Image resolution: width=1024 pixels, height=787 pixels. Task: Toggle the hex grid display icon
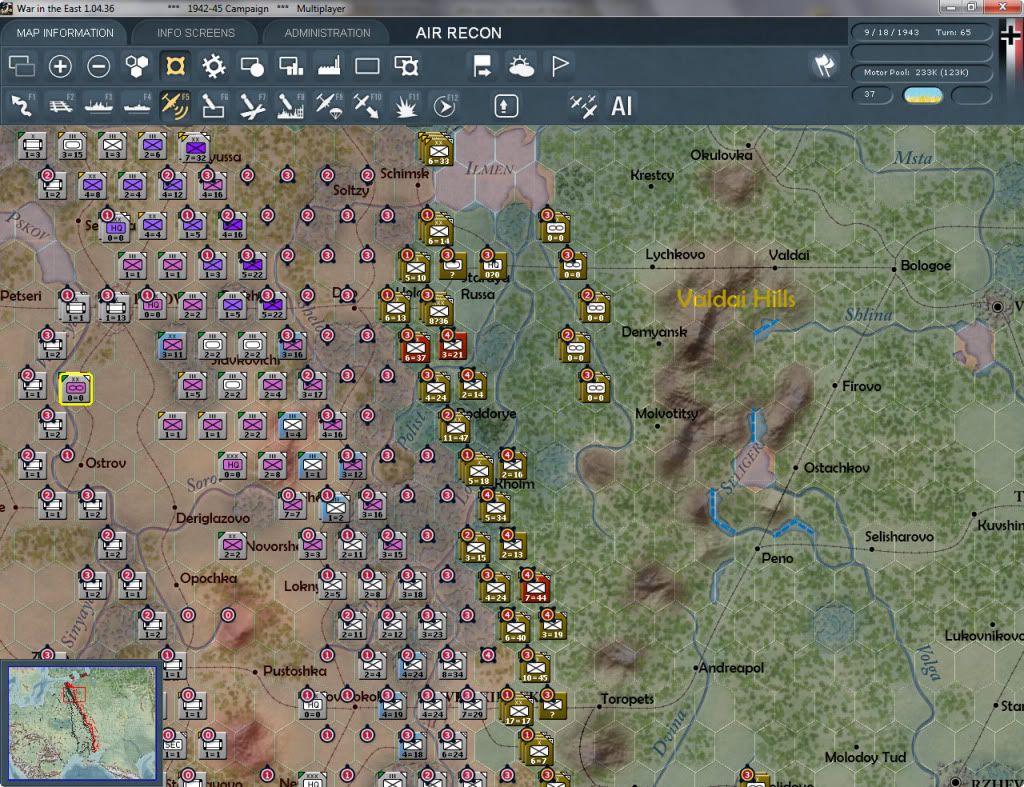137,66
